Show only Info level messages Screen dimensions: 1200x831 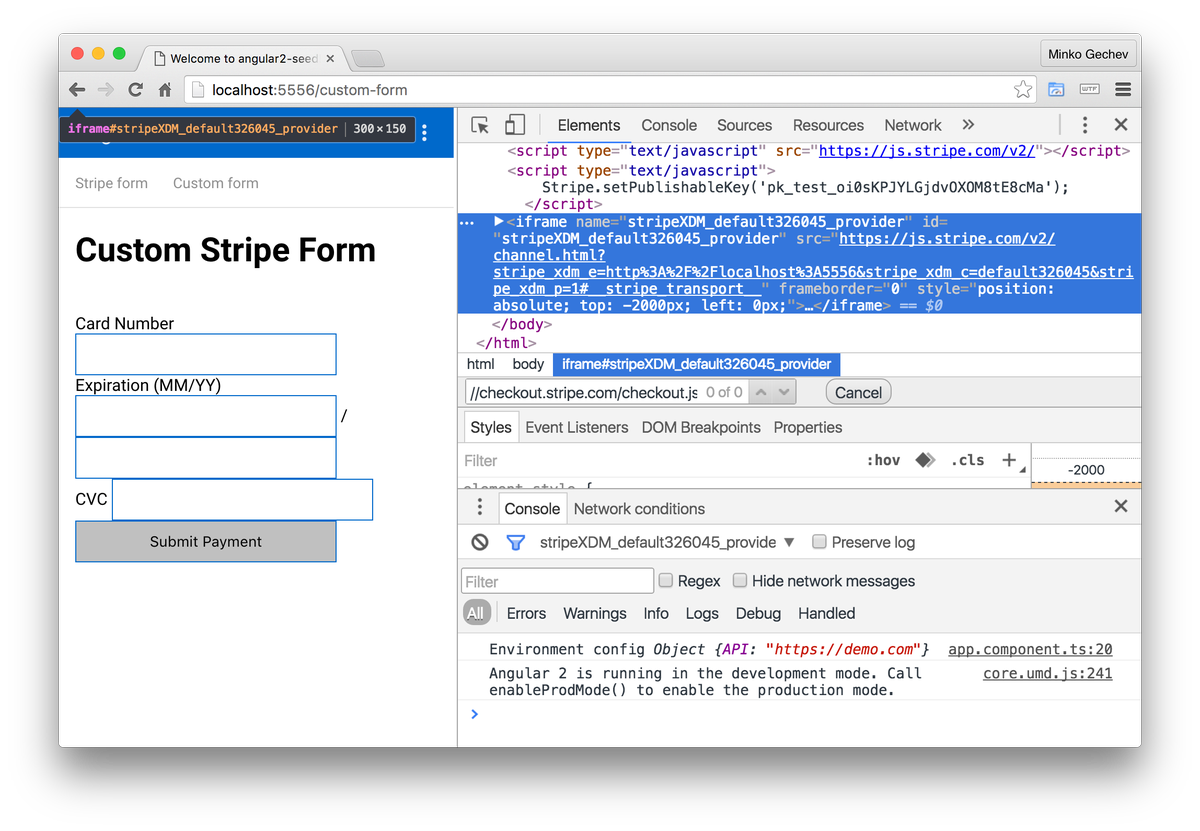pos(656,613)
